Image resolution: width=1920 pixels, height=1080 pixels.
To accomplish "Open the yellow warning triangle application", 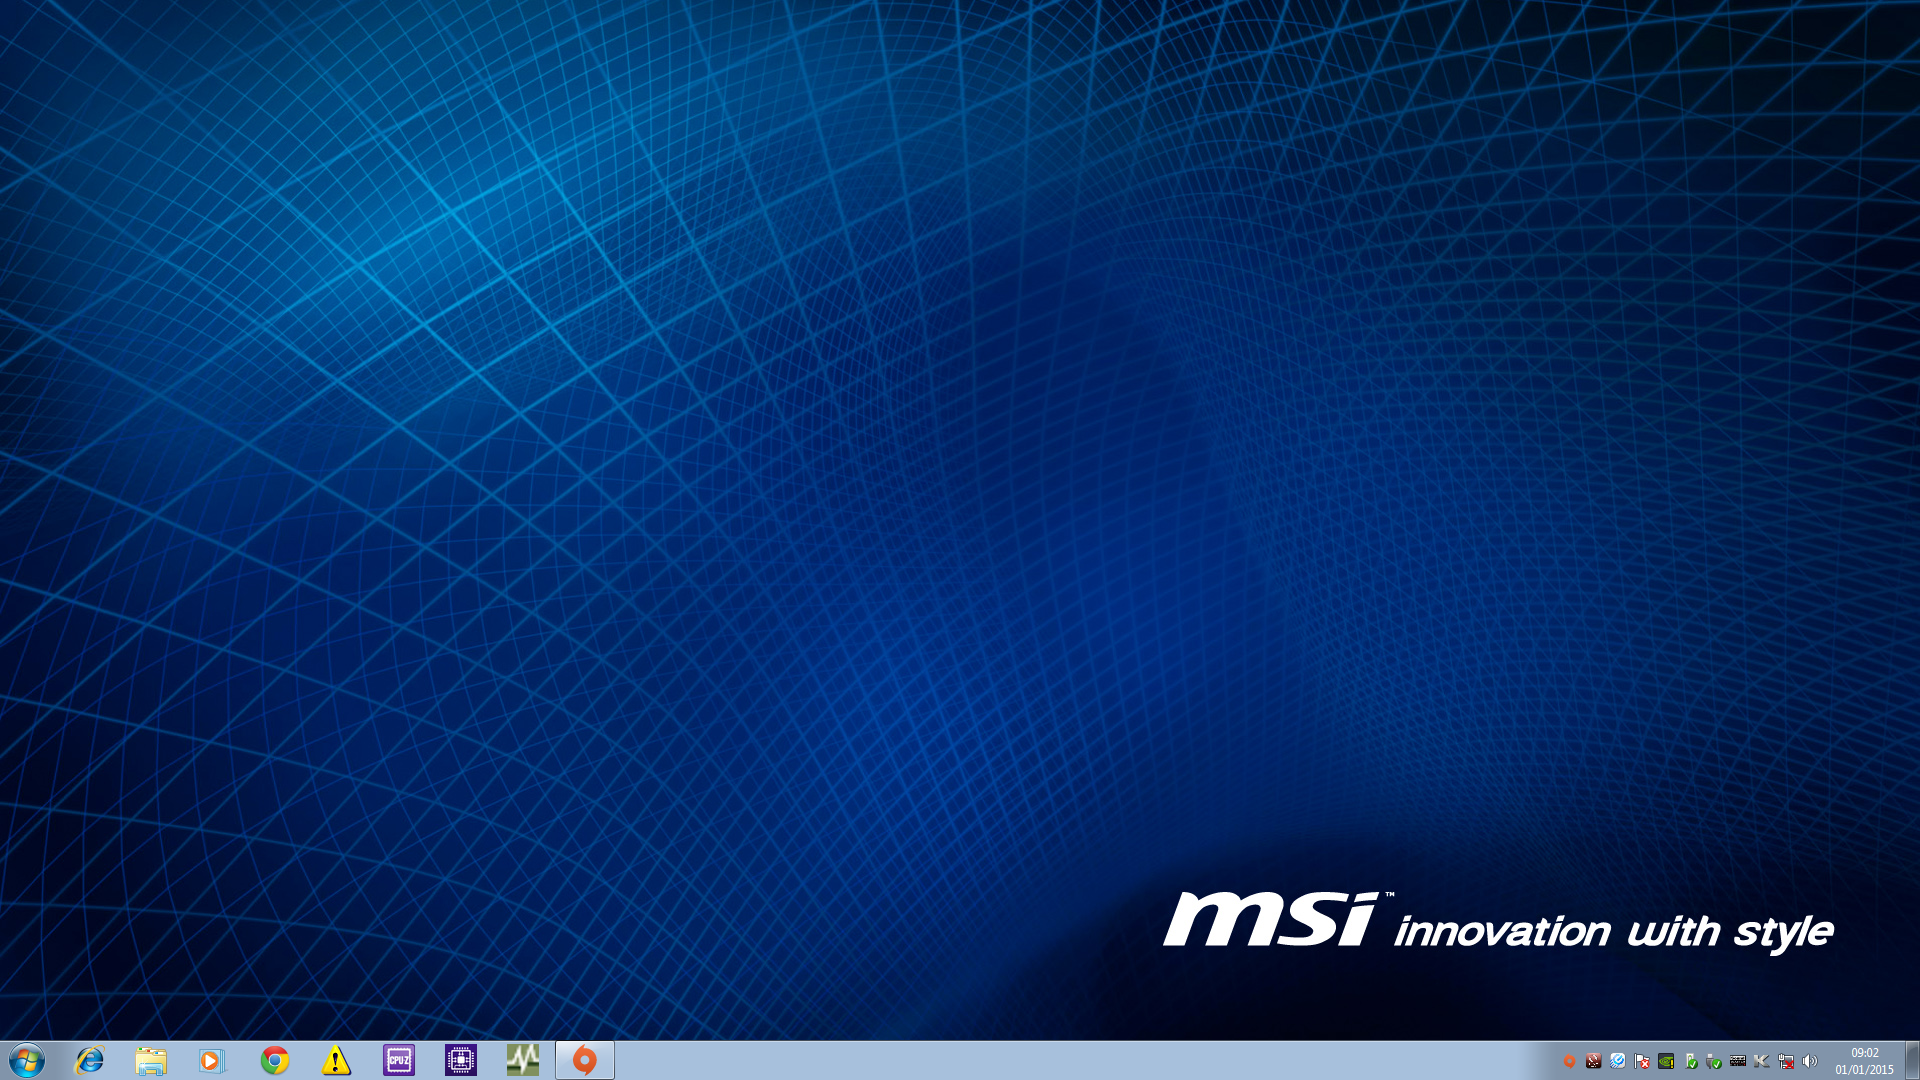I will tap(336, 1060).
